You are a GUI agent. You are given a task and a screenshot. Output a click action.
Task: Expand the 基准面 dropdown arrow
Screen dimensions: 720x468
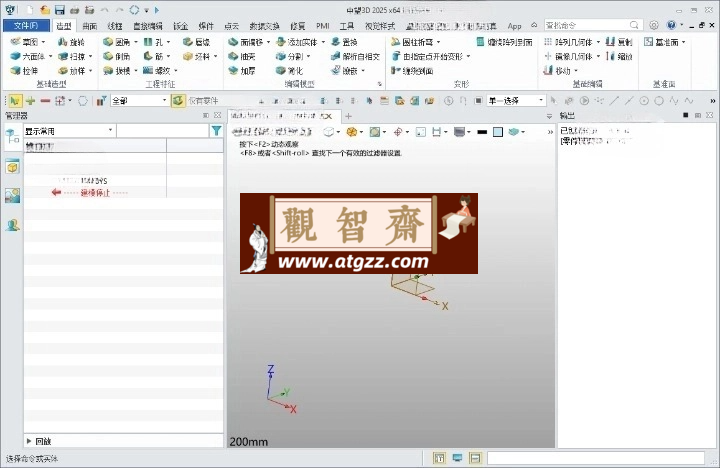point(684,42)
